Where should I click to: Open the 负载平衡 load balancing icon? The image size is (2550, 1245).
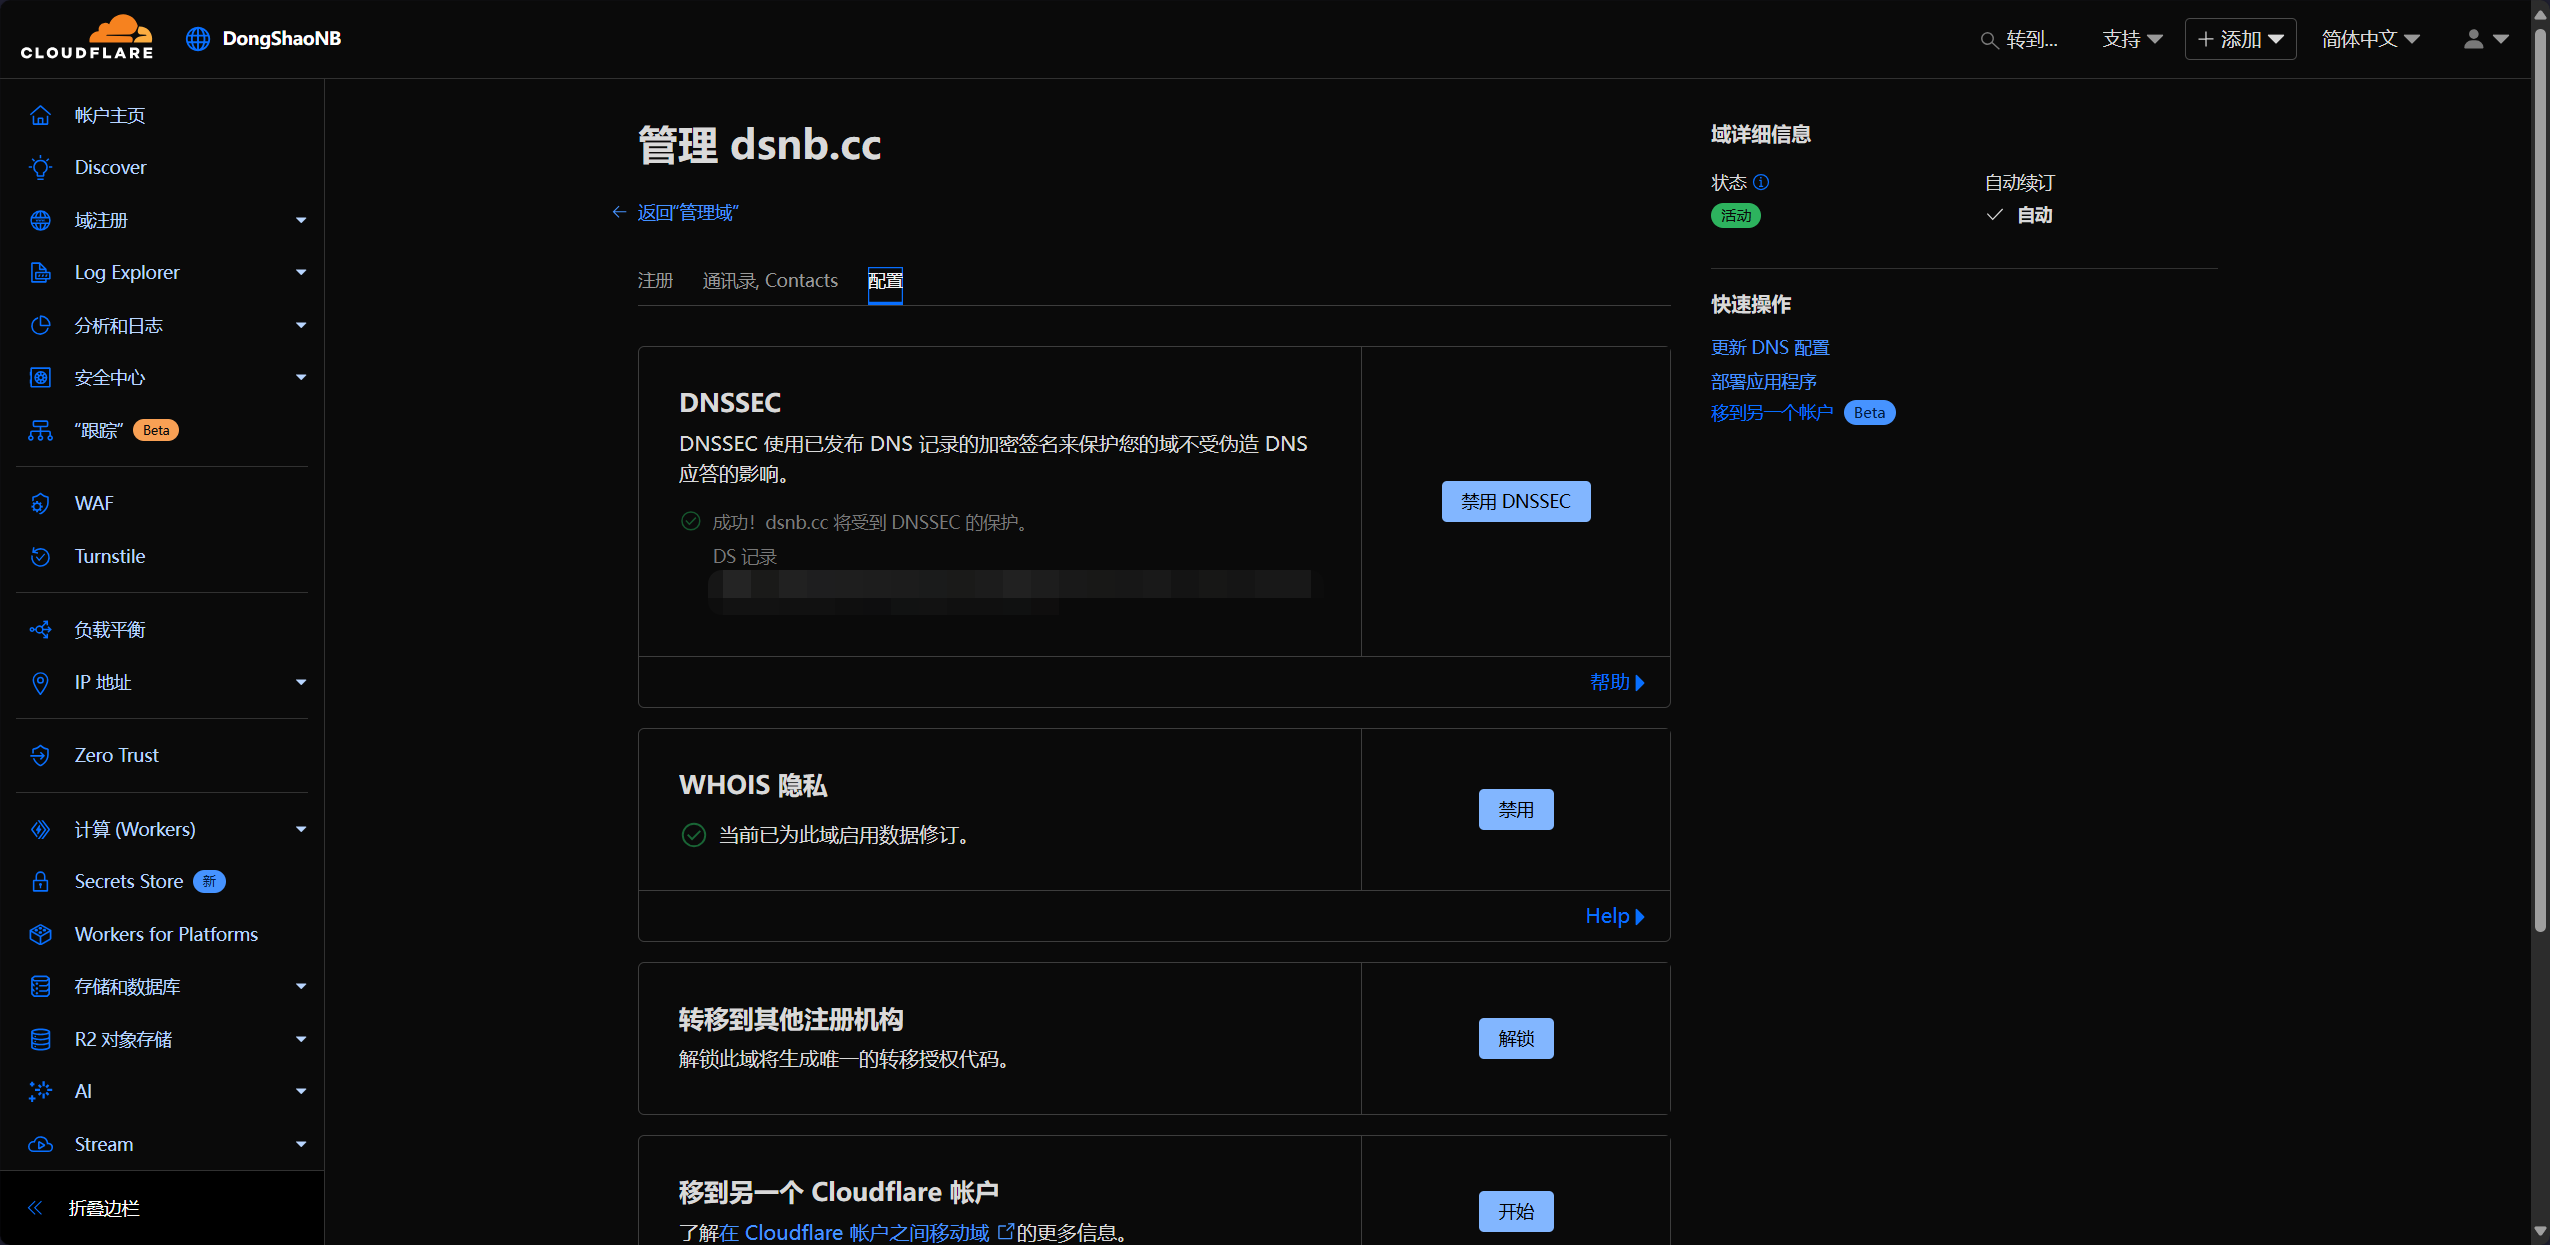[x=40, y=629]
